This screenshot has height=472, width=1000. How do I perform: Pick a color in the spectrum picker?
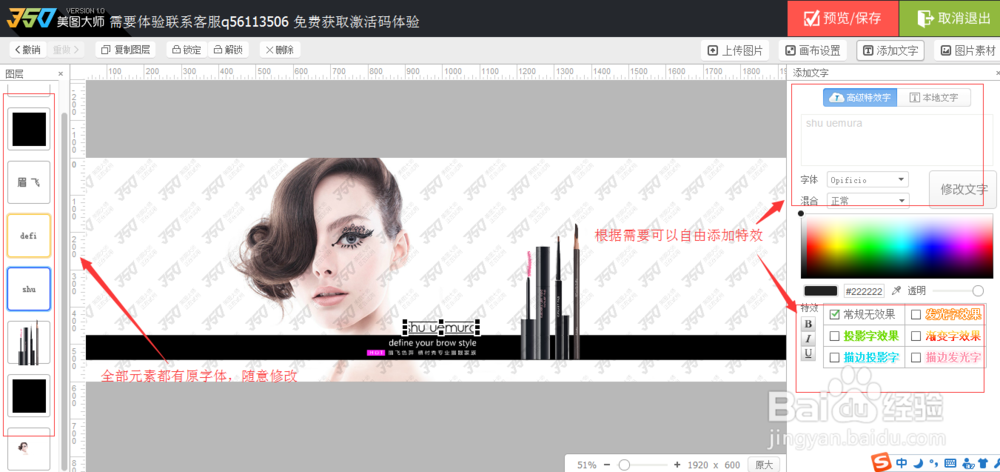pos(897,246)
